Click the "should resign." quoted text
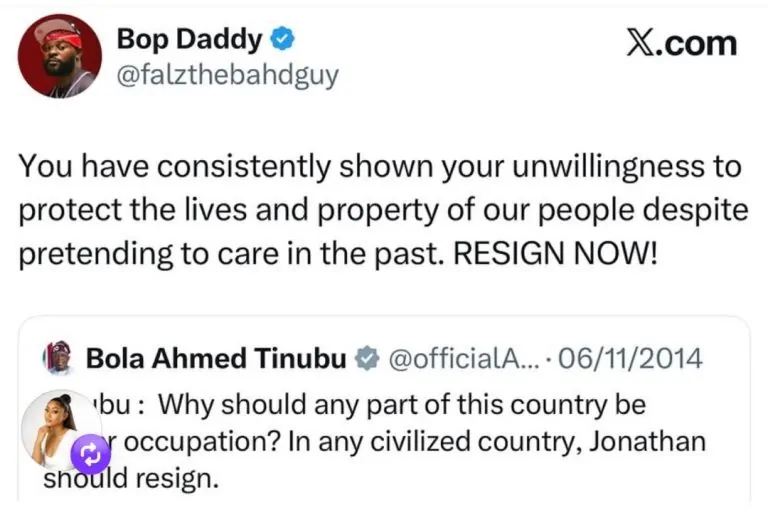 (130, 478)
